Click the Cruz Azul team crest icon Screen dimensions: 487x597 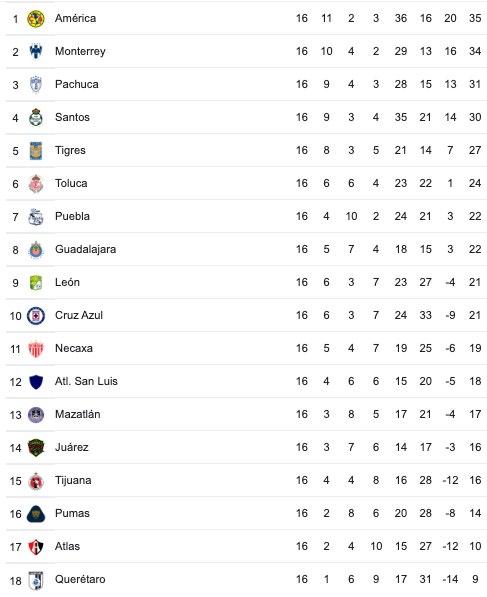point(36,316)
